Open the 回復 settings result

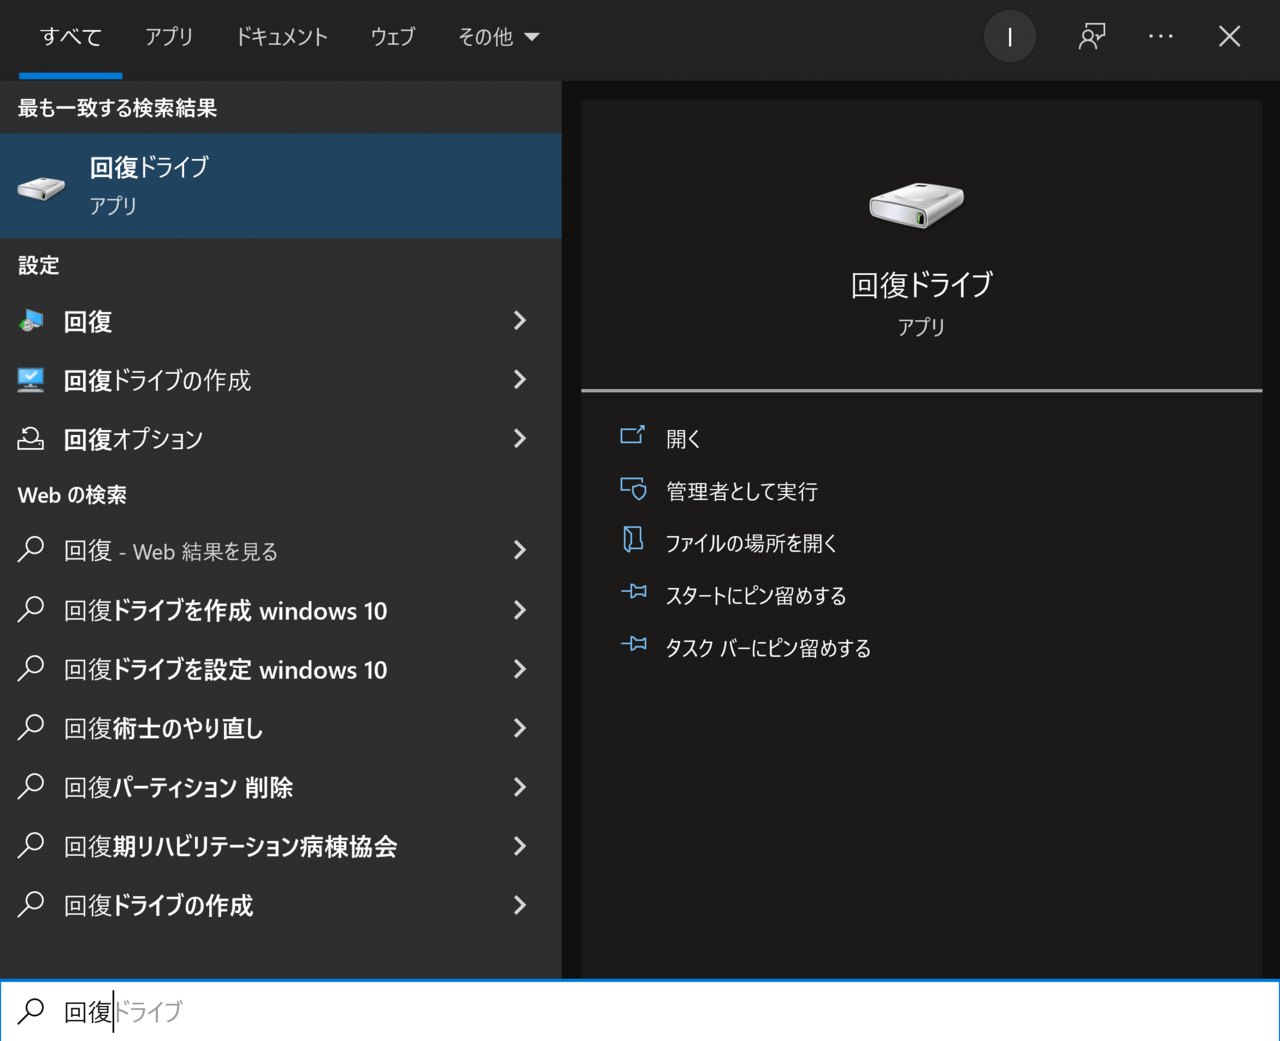pyautogui.click(x=280, y=321)
